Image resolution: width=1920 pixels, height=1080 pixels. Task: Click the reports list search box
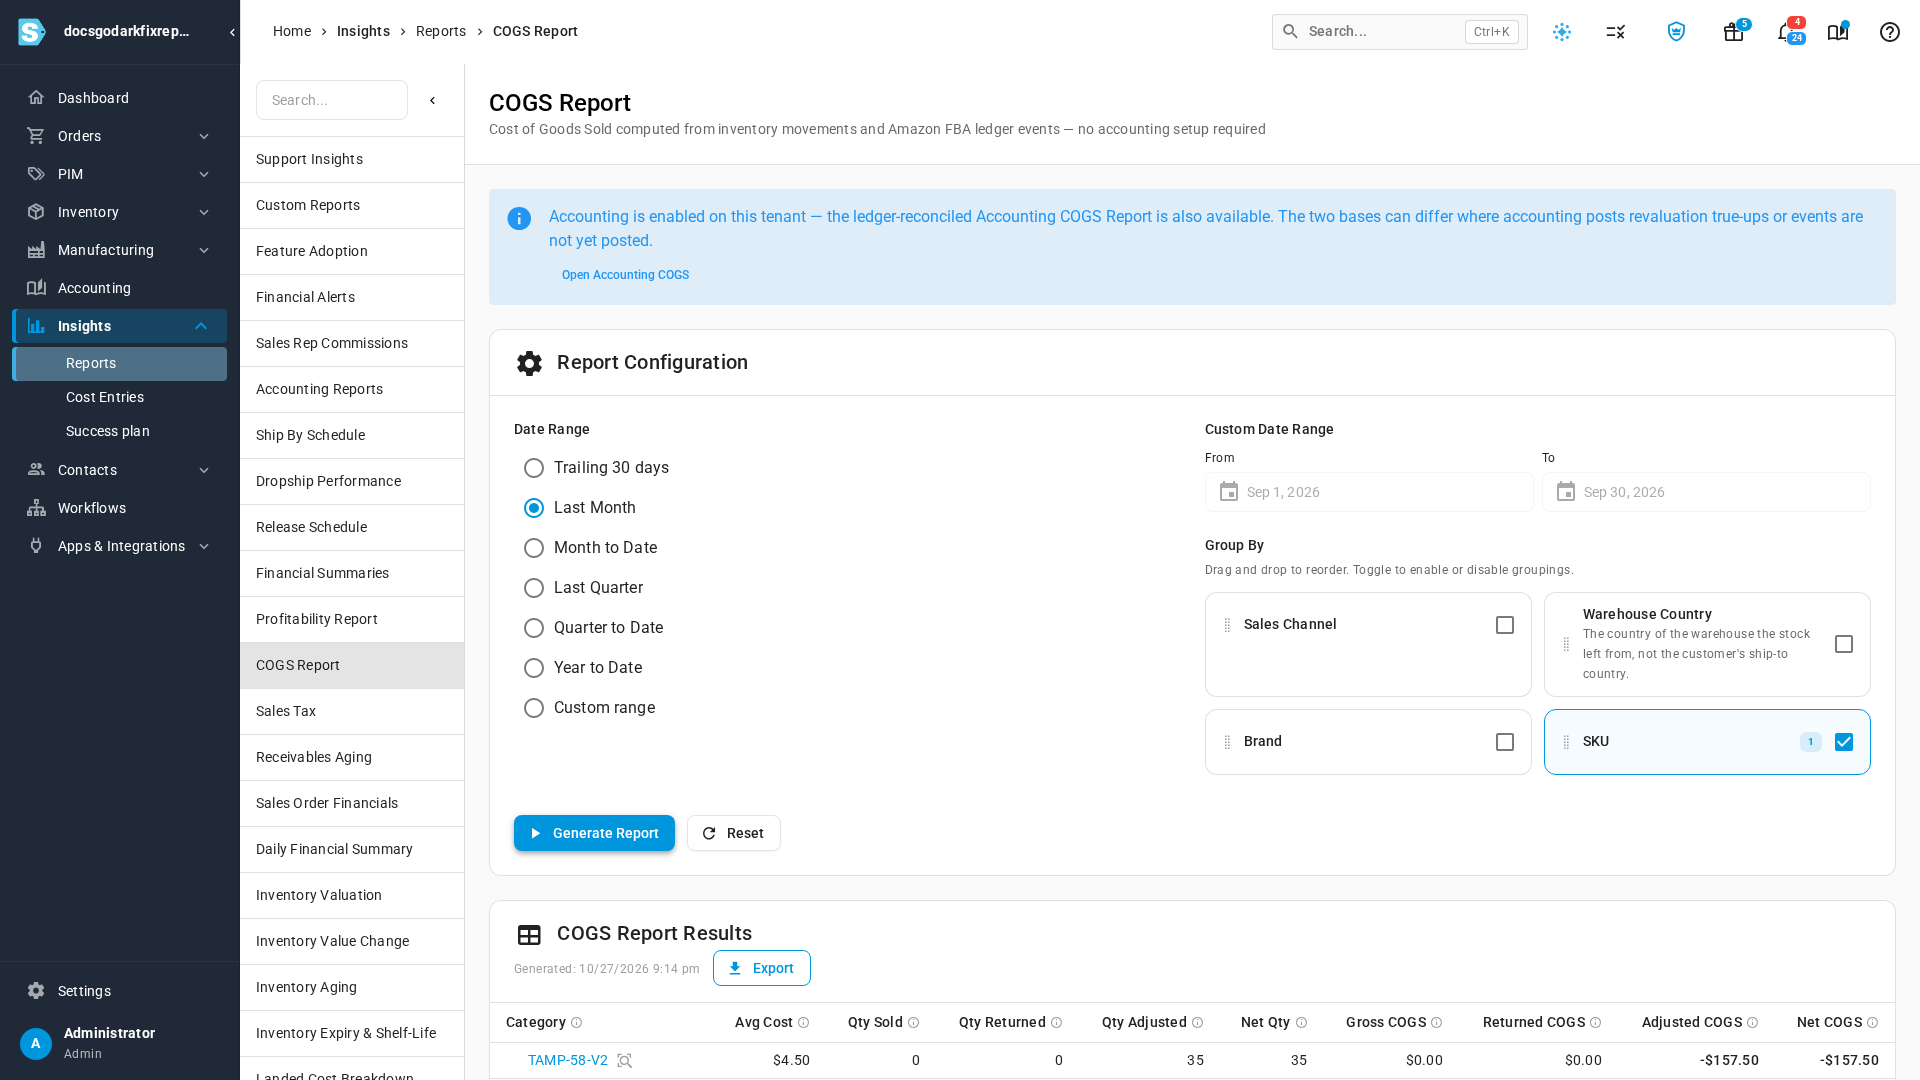[332, 100]
